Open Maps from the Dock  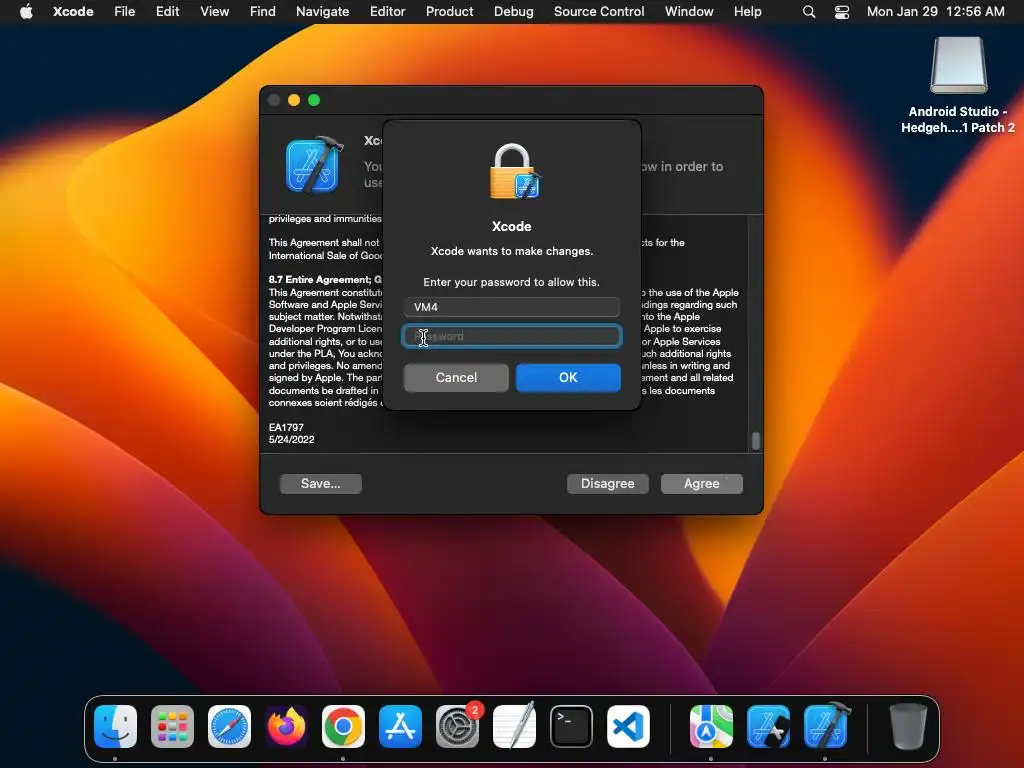(x=711, y=726)
